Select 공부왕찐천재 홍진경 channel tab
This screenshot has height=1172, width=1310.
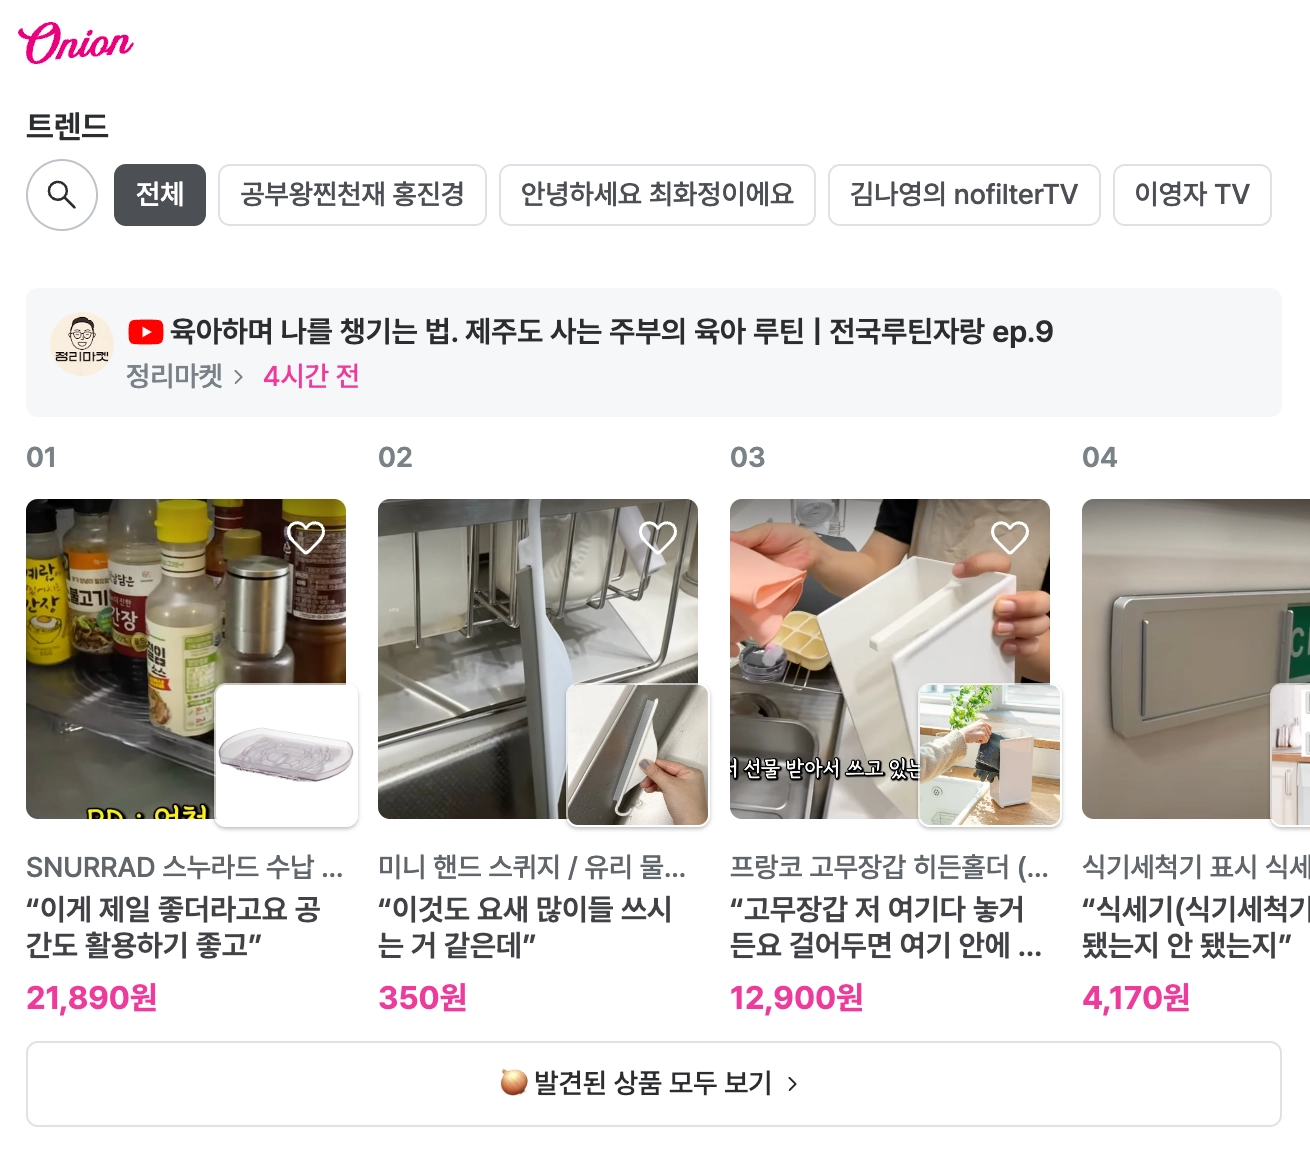[x=352, y=195]
